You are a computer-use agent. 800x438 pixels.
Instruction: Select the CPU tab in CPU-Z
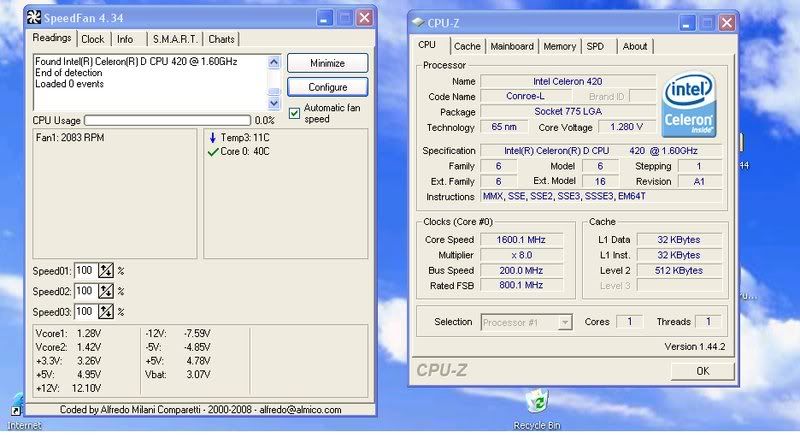point(427,45)
